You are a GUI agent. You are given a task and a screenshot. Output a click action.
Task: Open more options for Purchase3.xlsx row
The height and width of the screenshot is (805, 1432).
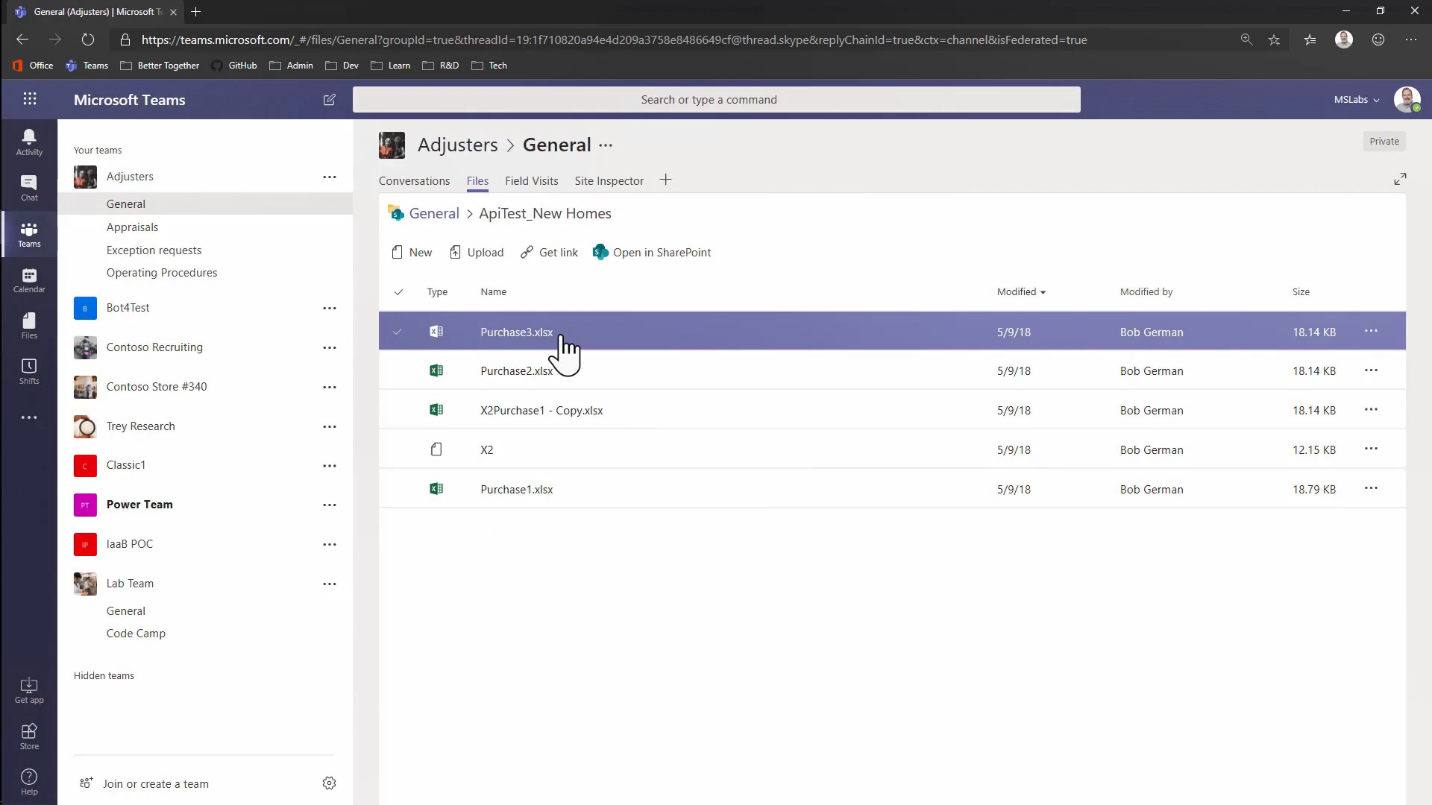tap(1371, 331)
